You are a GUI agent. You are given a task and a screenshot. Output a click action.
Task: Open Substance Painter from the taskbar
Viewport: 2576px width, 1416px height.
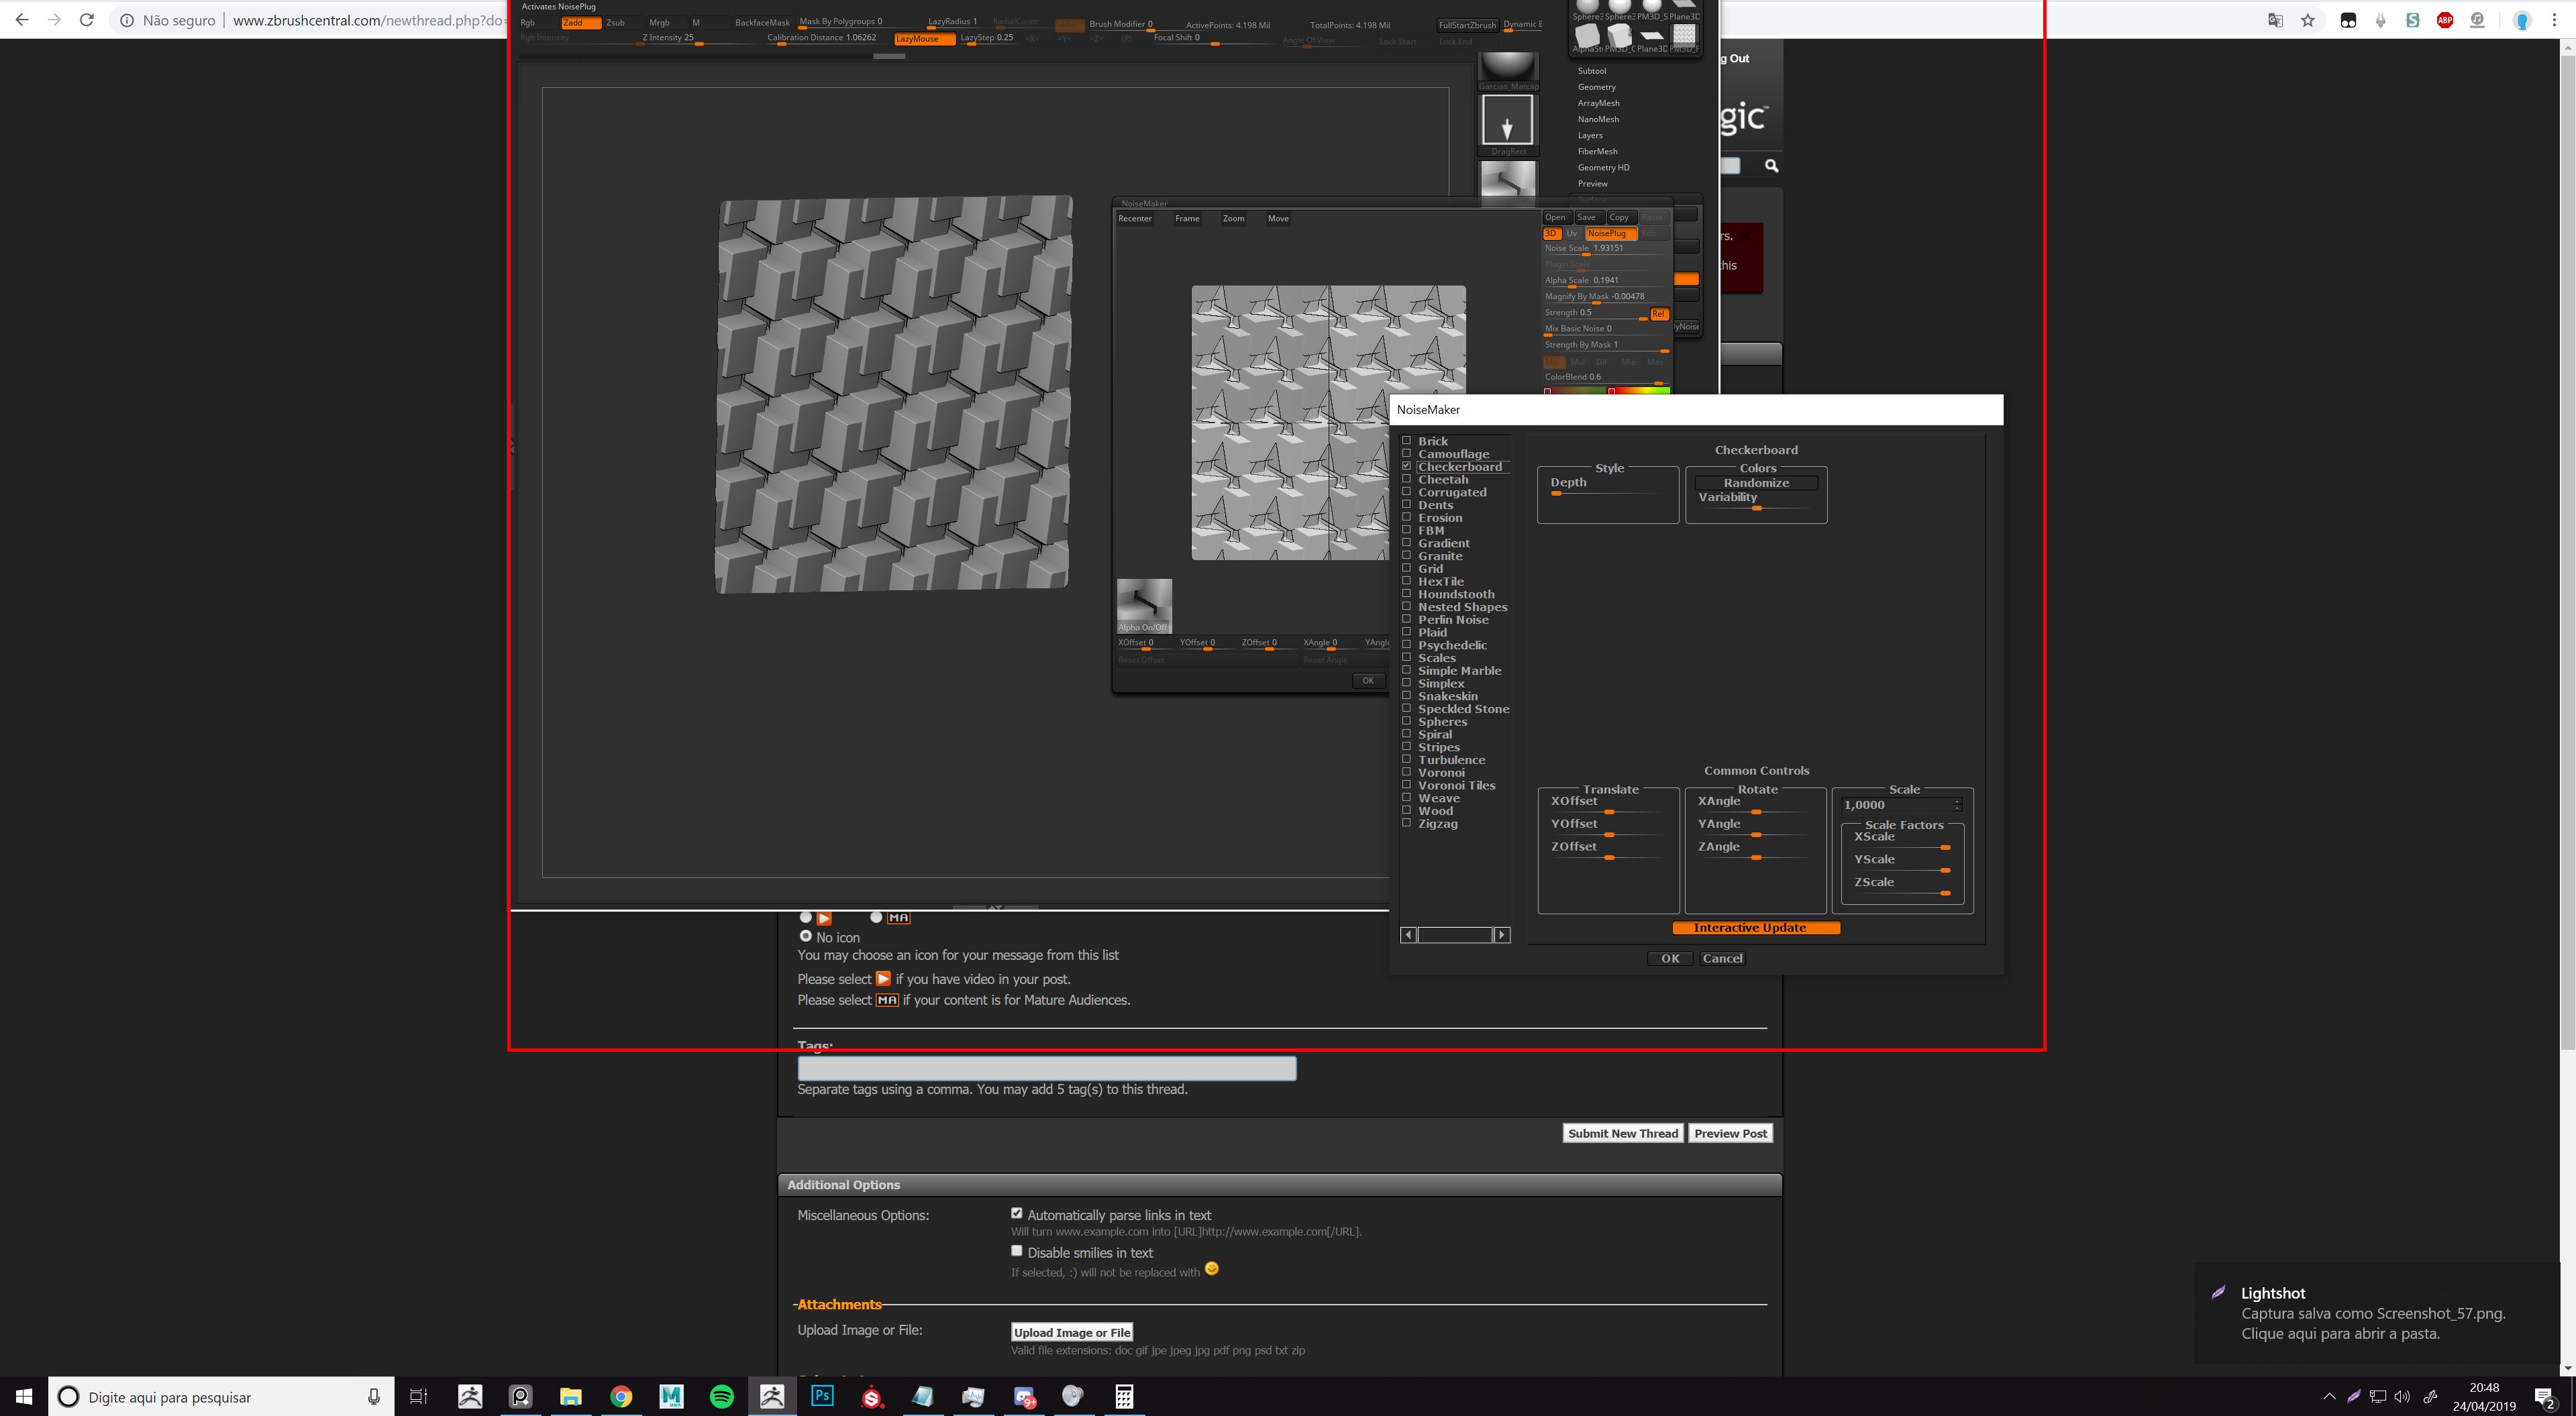872,1396
